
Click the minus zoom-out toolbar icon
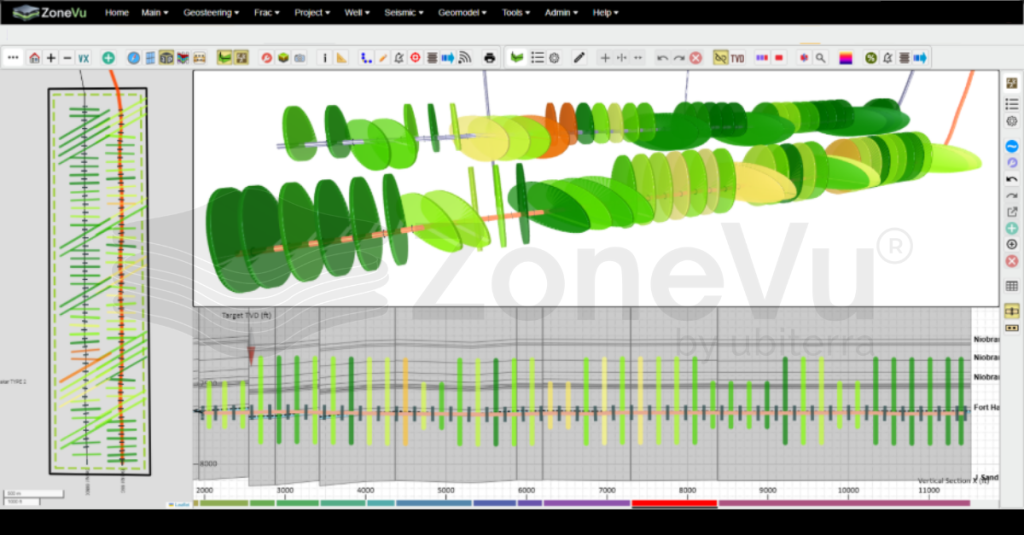(67, 58)
